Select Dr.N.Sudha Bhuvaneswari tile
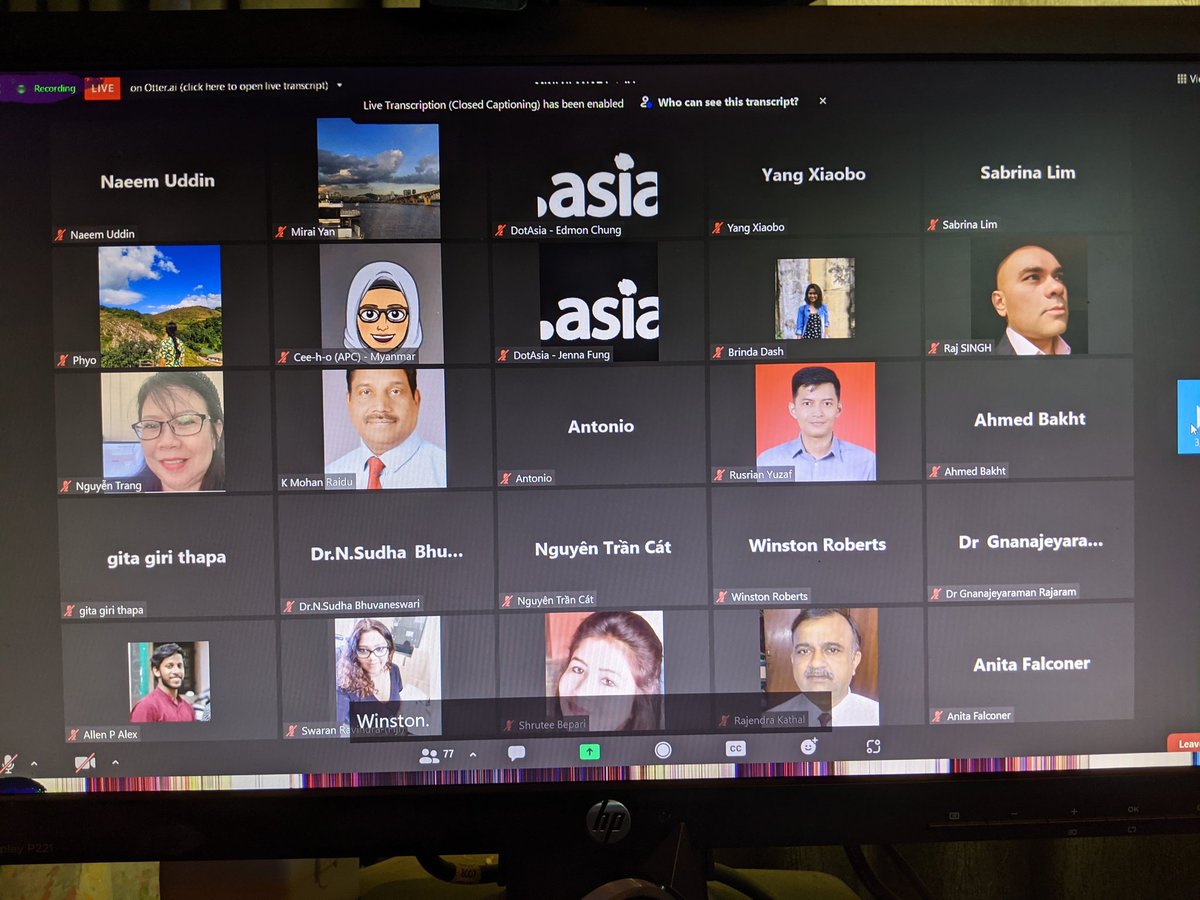 pyautogui.click(x=386, y=552)
